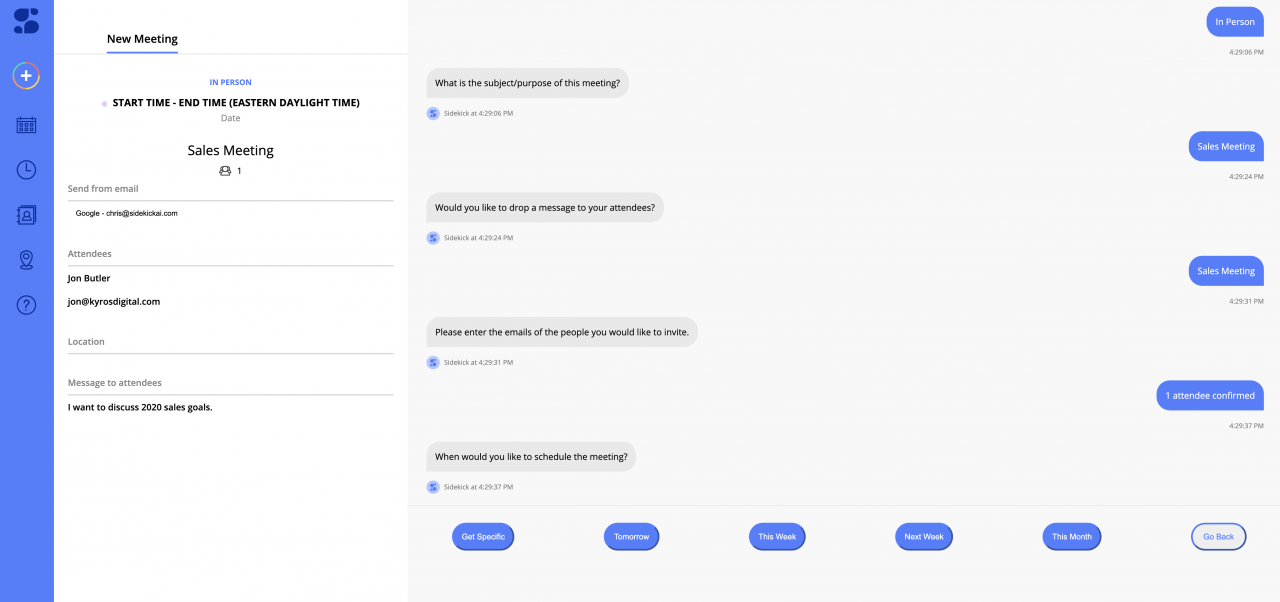Choose This Month scheduling option

1071,536
